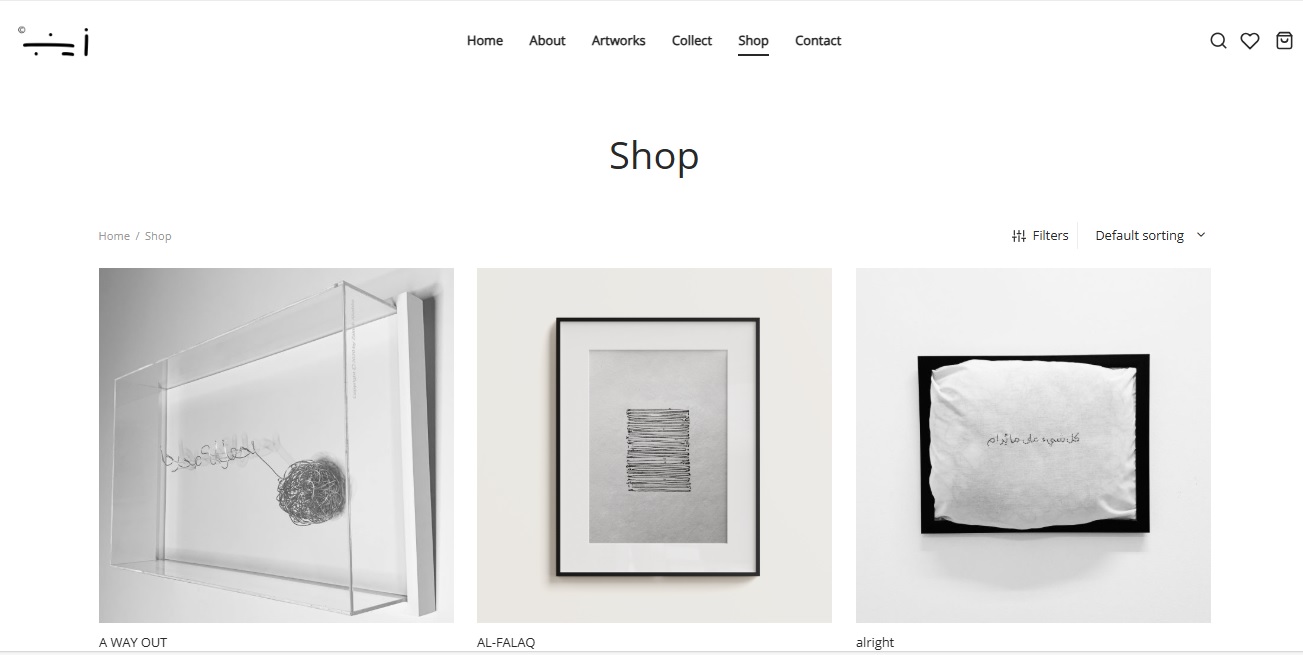Select the Shop menu item
The height and width of the screenshot is (655, 1303).
[753, 41]
